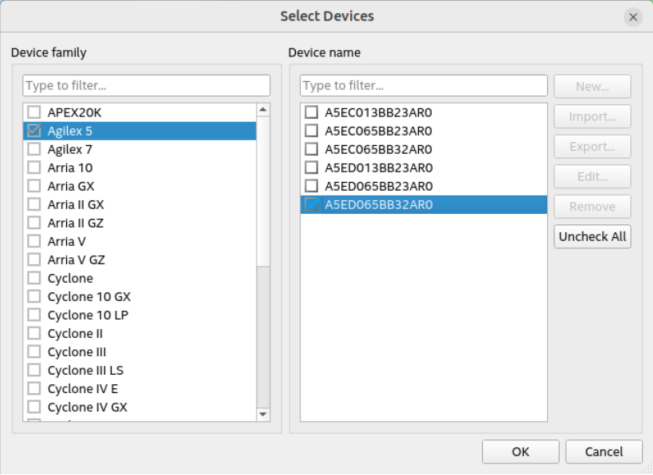Viewport: 653px width, 475px height.
Task: Cancel the device selection dialog
Action: coord(604,451)
